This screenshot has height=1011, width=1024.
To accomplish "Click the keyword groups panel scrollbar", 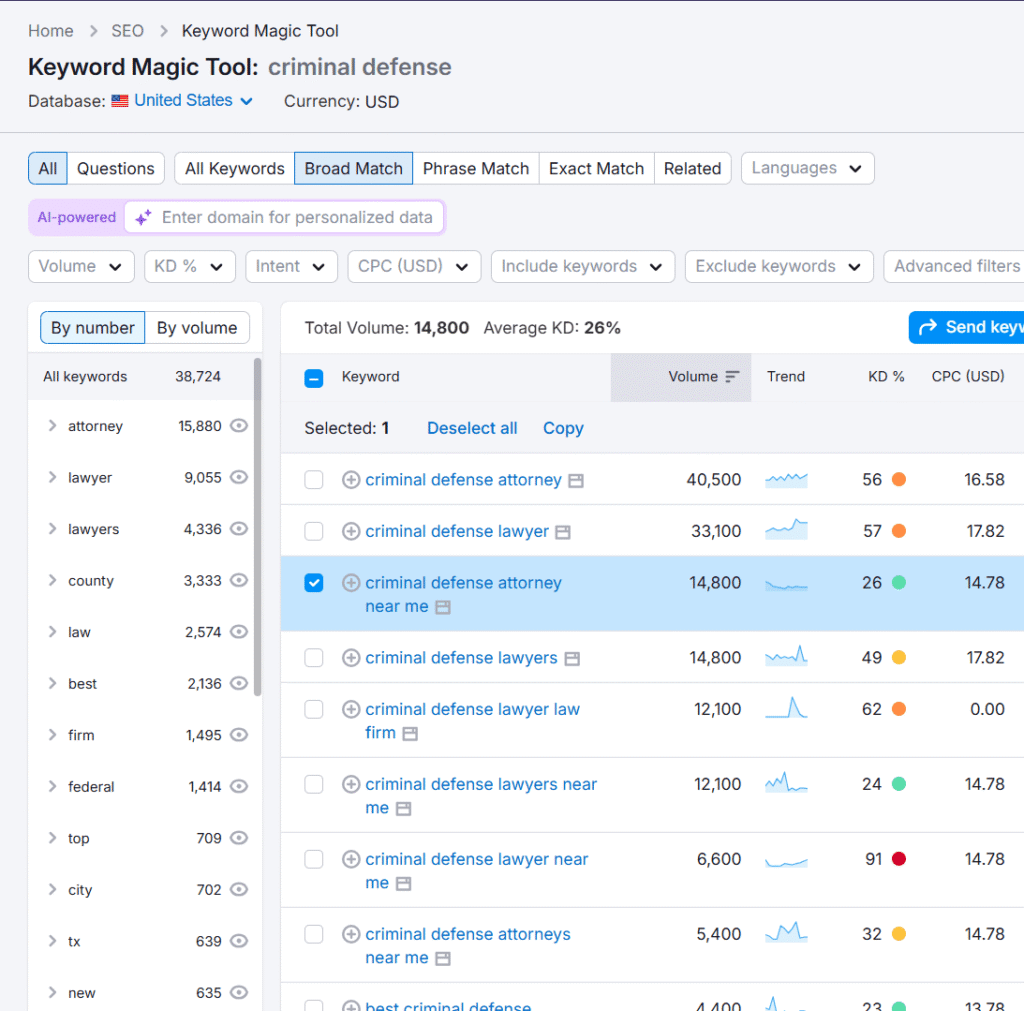I will tap(257, 526).
